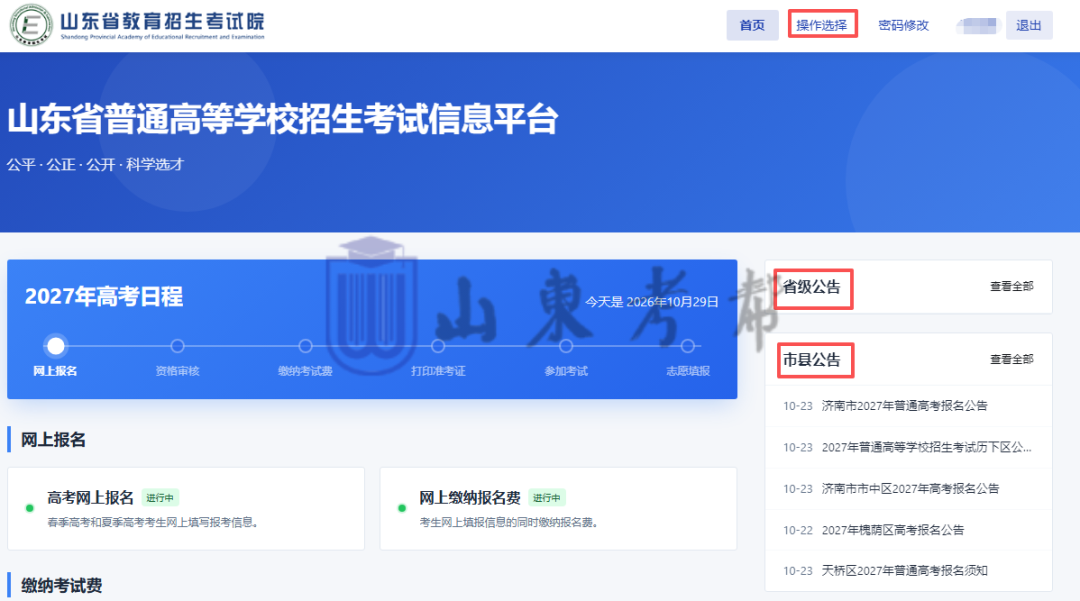Select the 打印准考证 step on the schedule timeline
This screenshot has width=1080, height=601.
438,346
